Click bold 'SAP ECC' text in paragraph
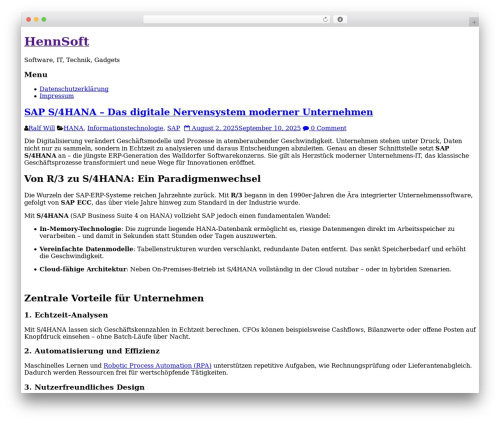500x423 pixels. pyautogui.click(x=76, y=203)
